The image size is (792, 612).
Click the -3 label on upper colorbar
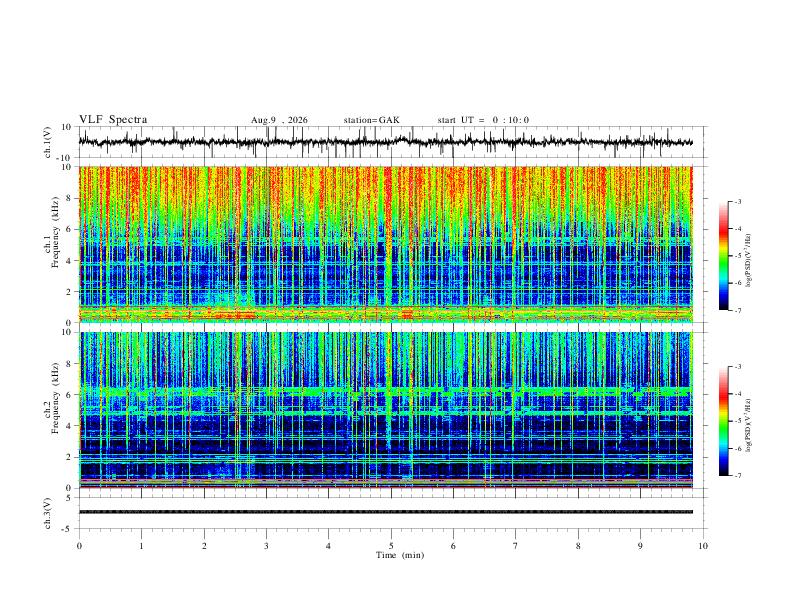pyautogui.click(x=738, y=201)
